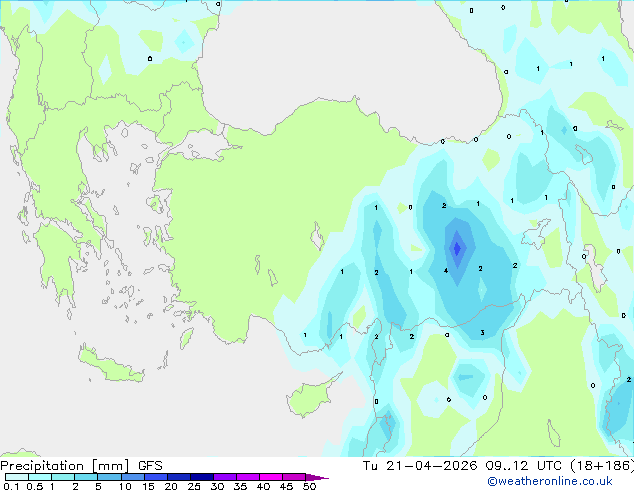Screen dimensions: 634x490
Task: Click the '15' label under the legend
Action: (148, 486)
